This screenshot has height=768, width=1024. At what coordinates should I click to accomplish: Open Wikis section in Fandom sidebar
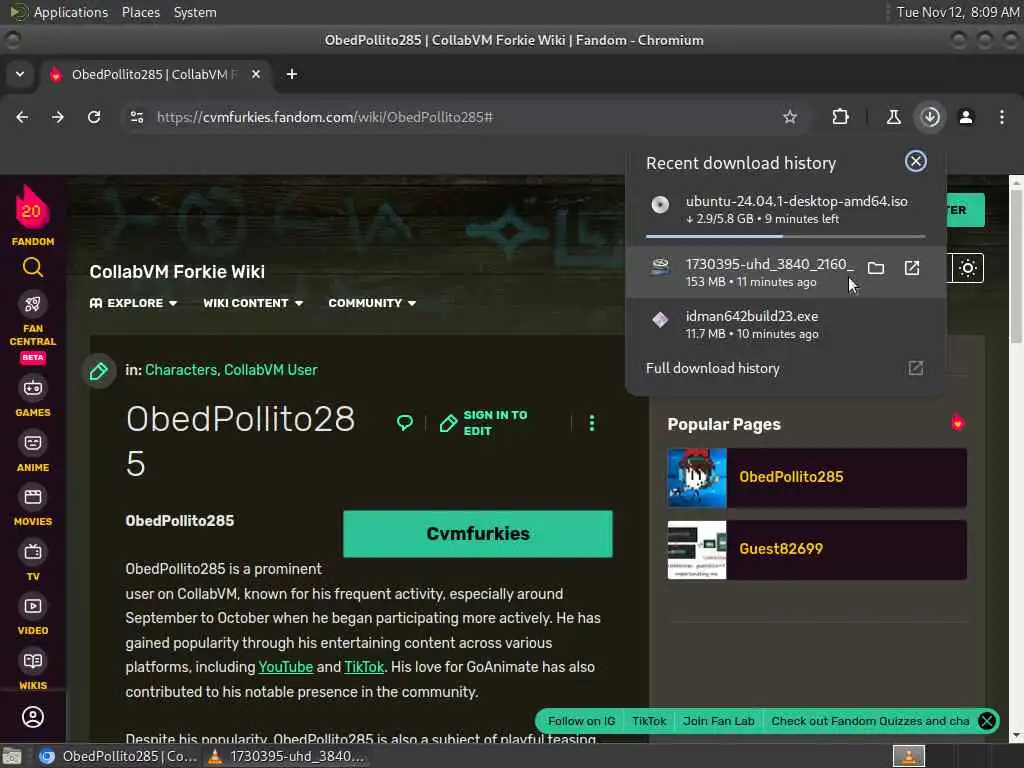coord(33,670)
